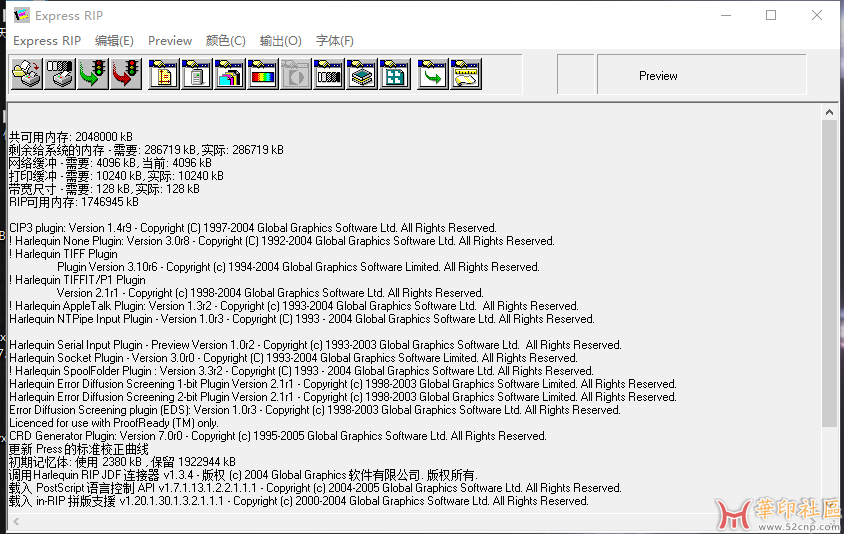Click the empty box left of Preview
The height and width of the screenshot is (534, 844).
575,75
